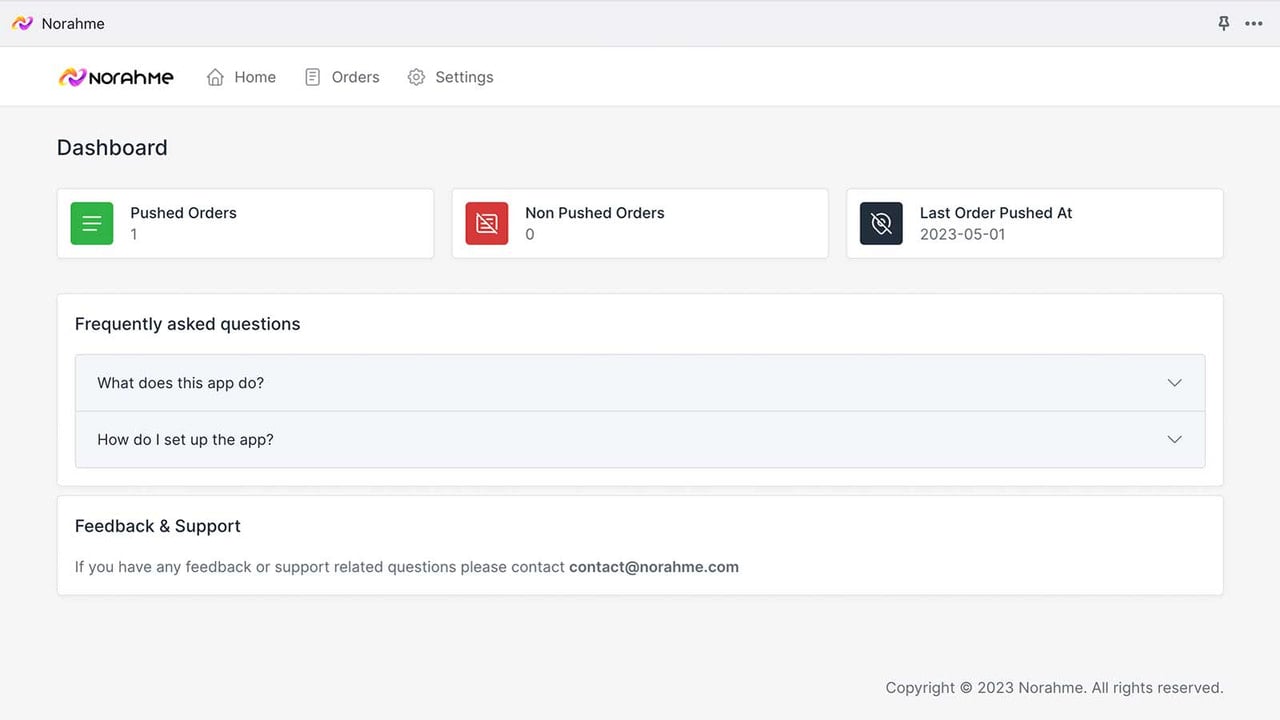Screen dimensions: 1280x720
Task: Click the Norahme logo in navigation bar
Action: pyautogui.click(x=116, y=77)
